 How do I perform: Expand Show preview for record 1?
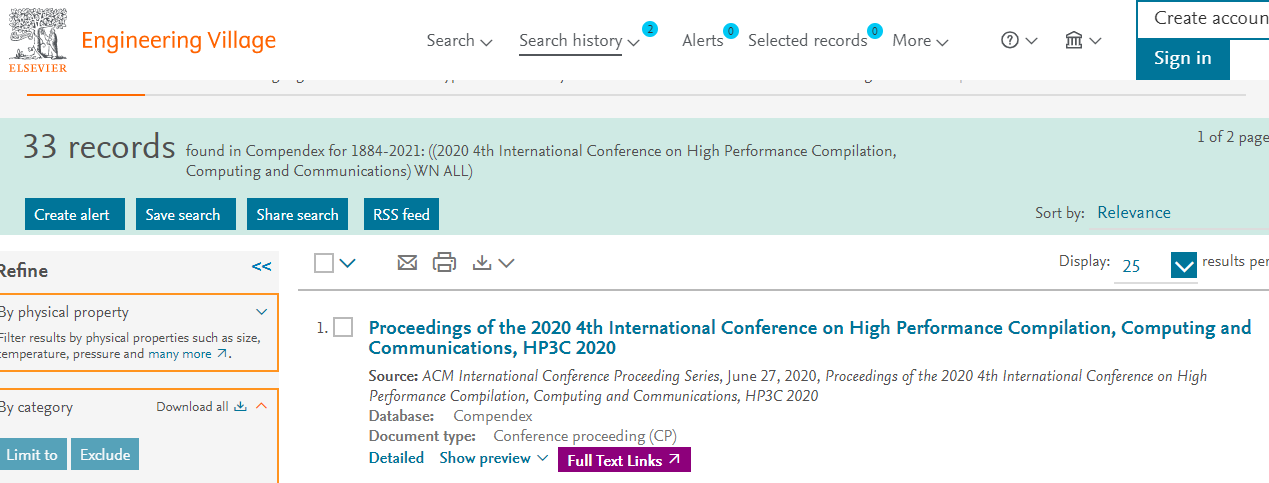pyautogui.click(x=494, y=458)
